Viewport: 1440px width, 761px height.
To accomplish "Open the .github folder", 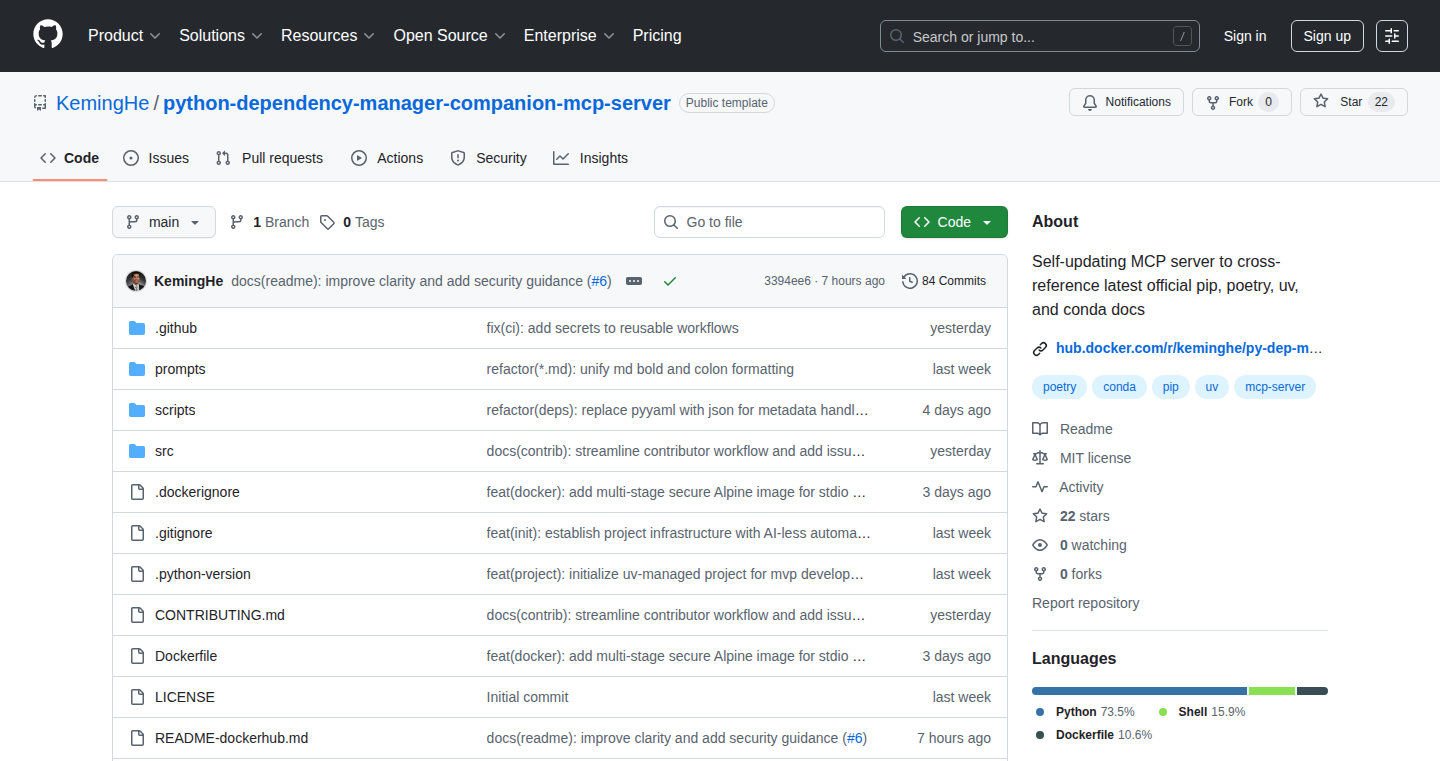I will coord(176,328).
